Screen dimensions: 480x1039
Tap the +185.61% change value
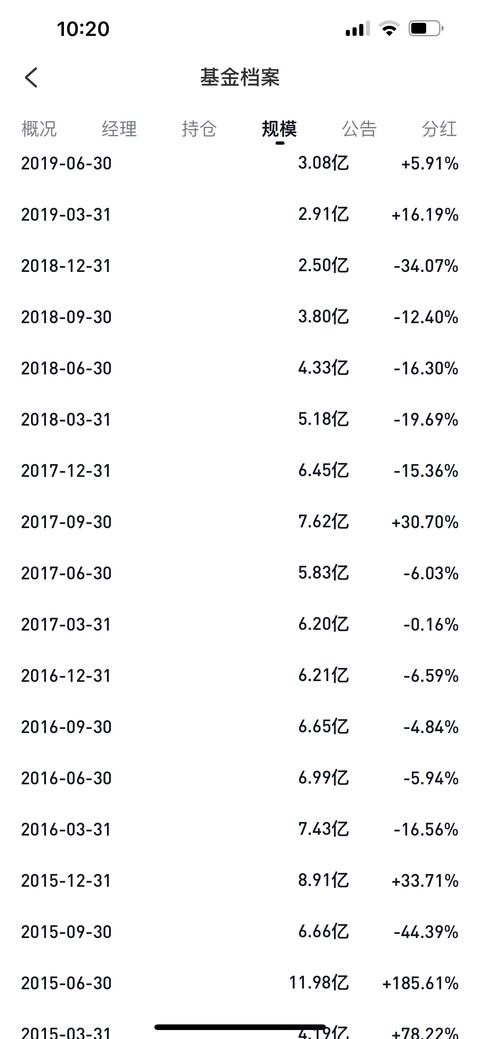pos(420,983)
